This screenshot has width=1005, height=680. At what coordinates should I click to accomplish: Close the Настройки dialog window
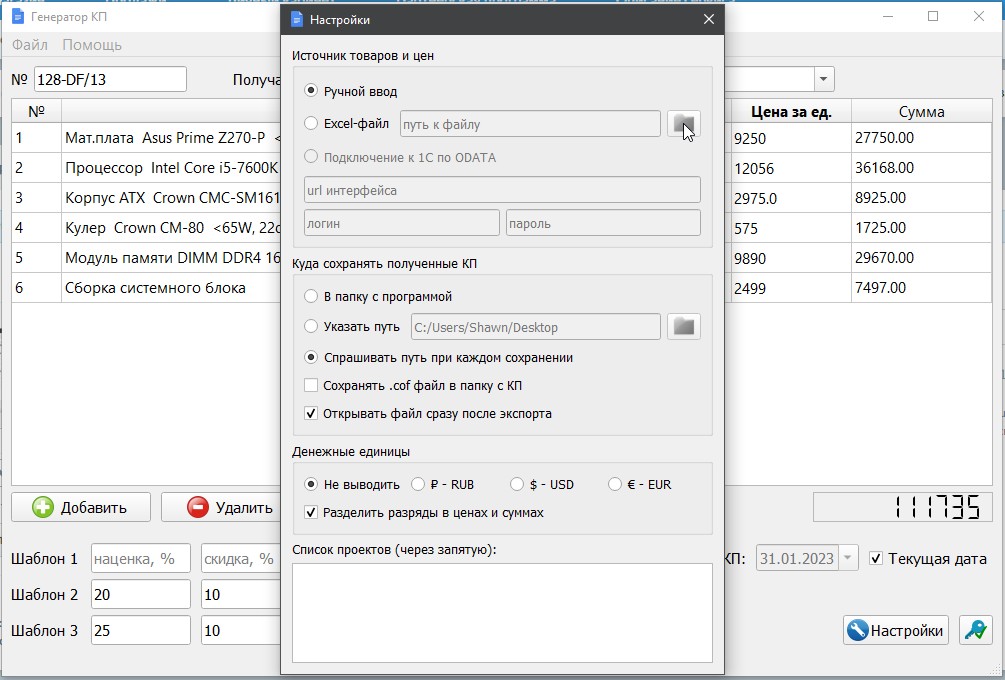coord(708,20)
